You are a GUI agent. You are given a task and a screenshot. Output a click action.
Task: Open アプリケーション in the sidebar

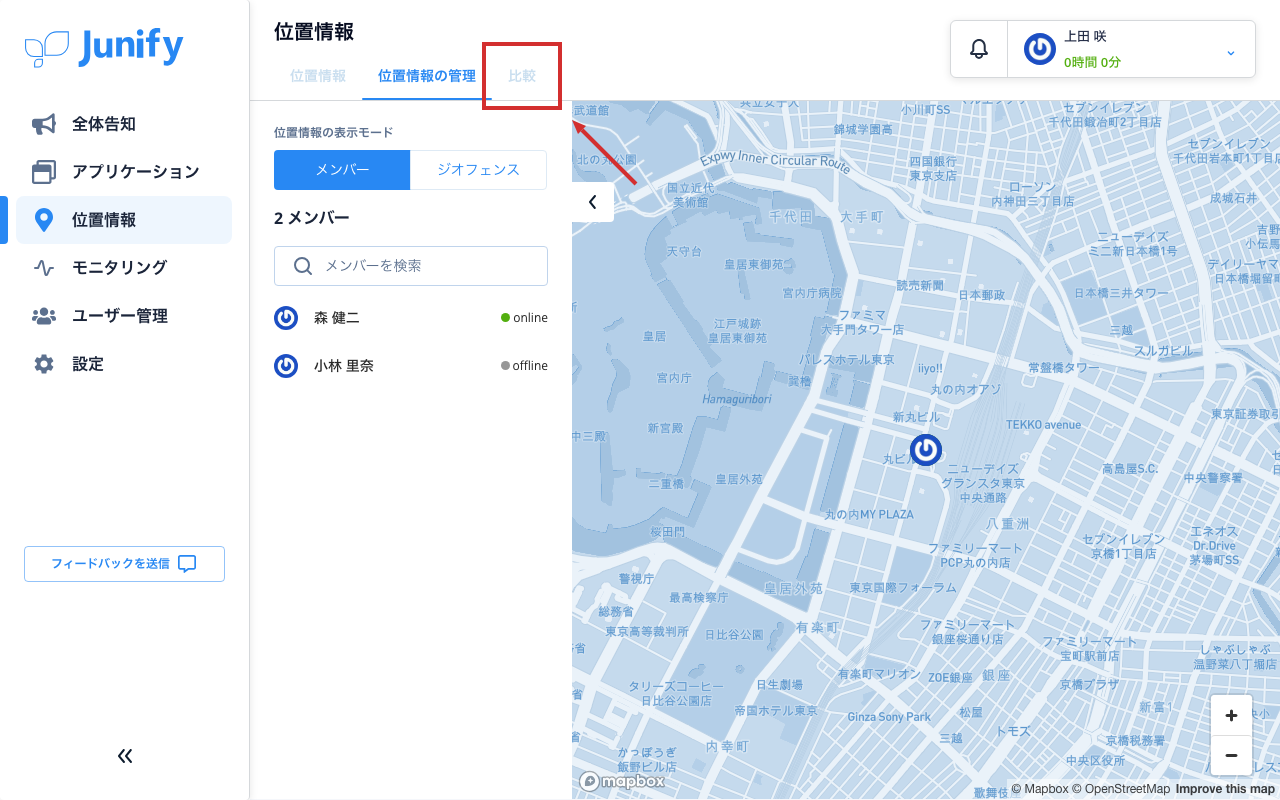coord(124,172)
